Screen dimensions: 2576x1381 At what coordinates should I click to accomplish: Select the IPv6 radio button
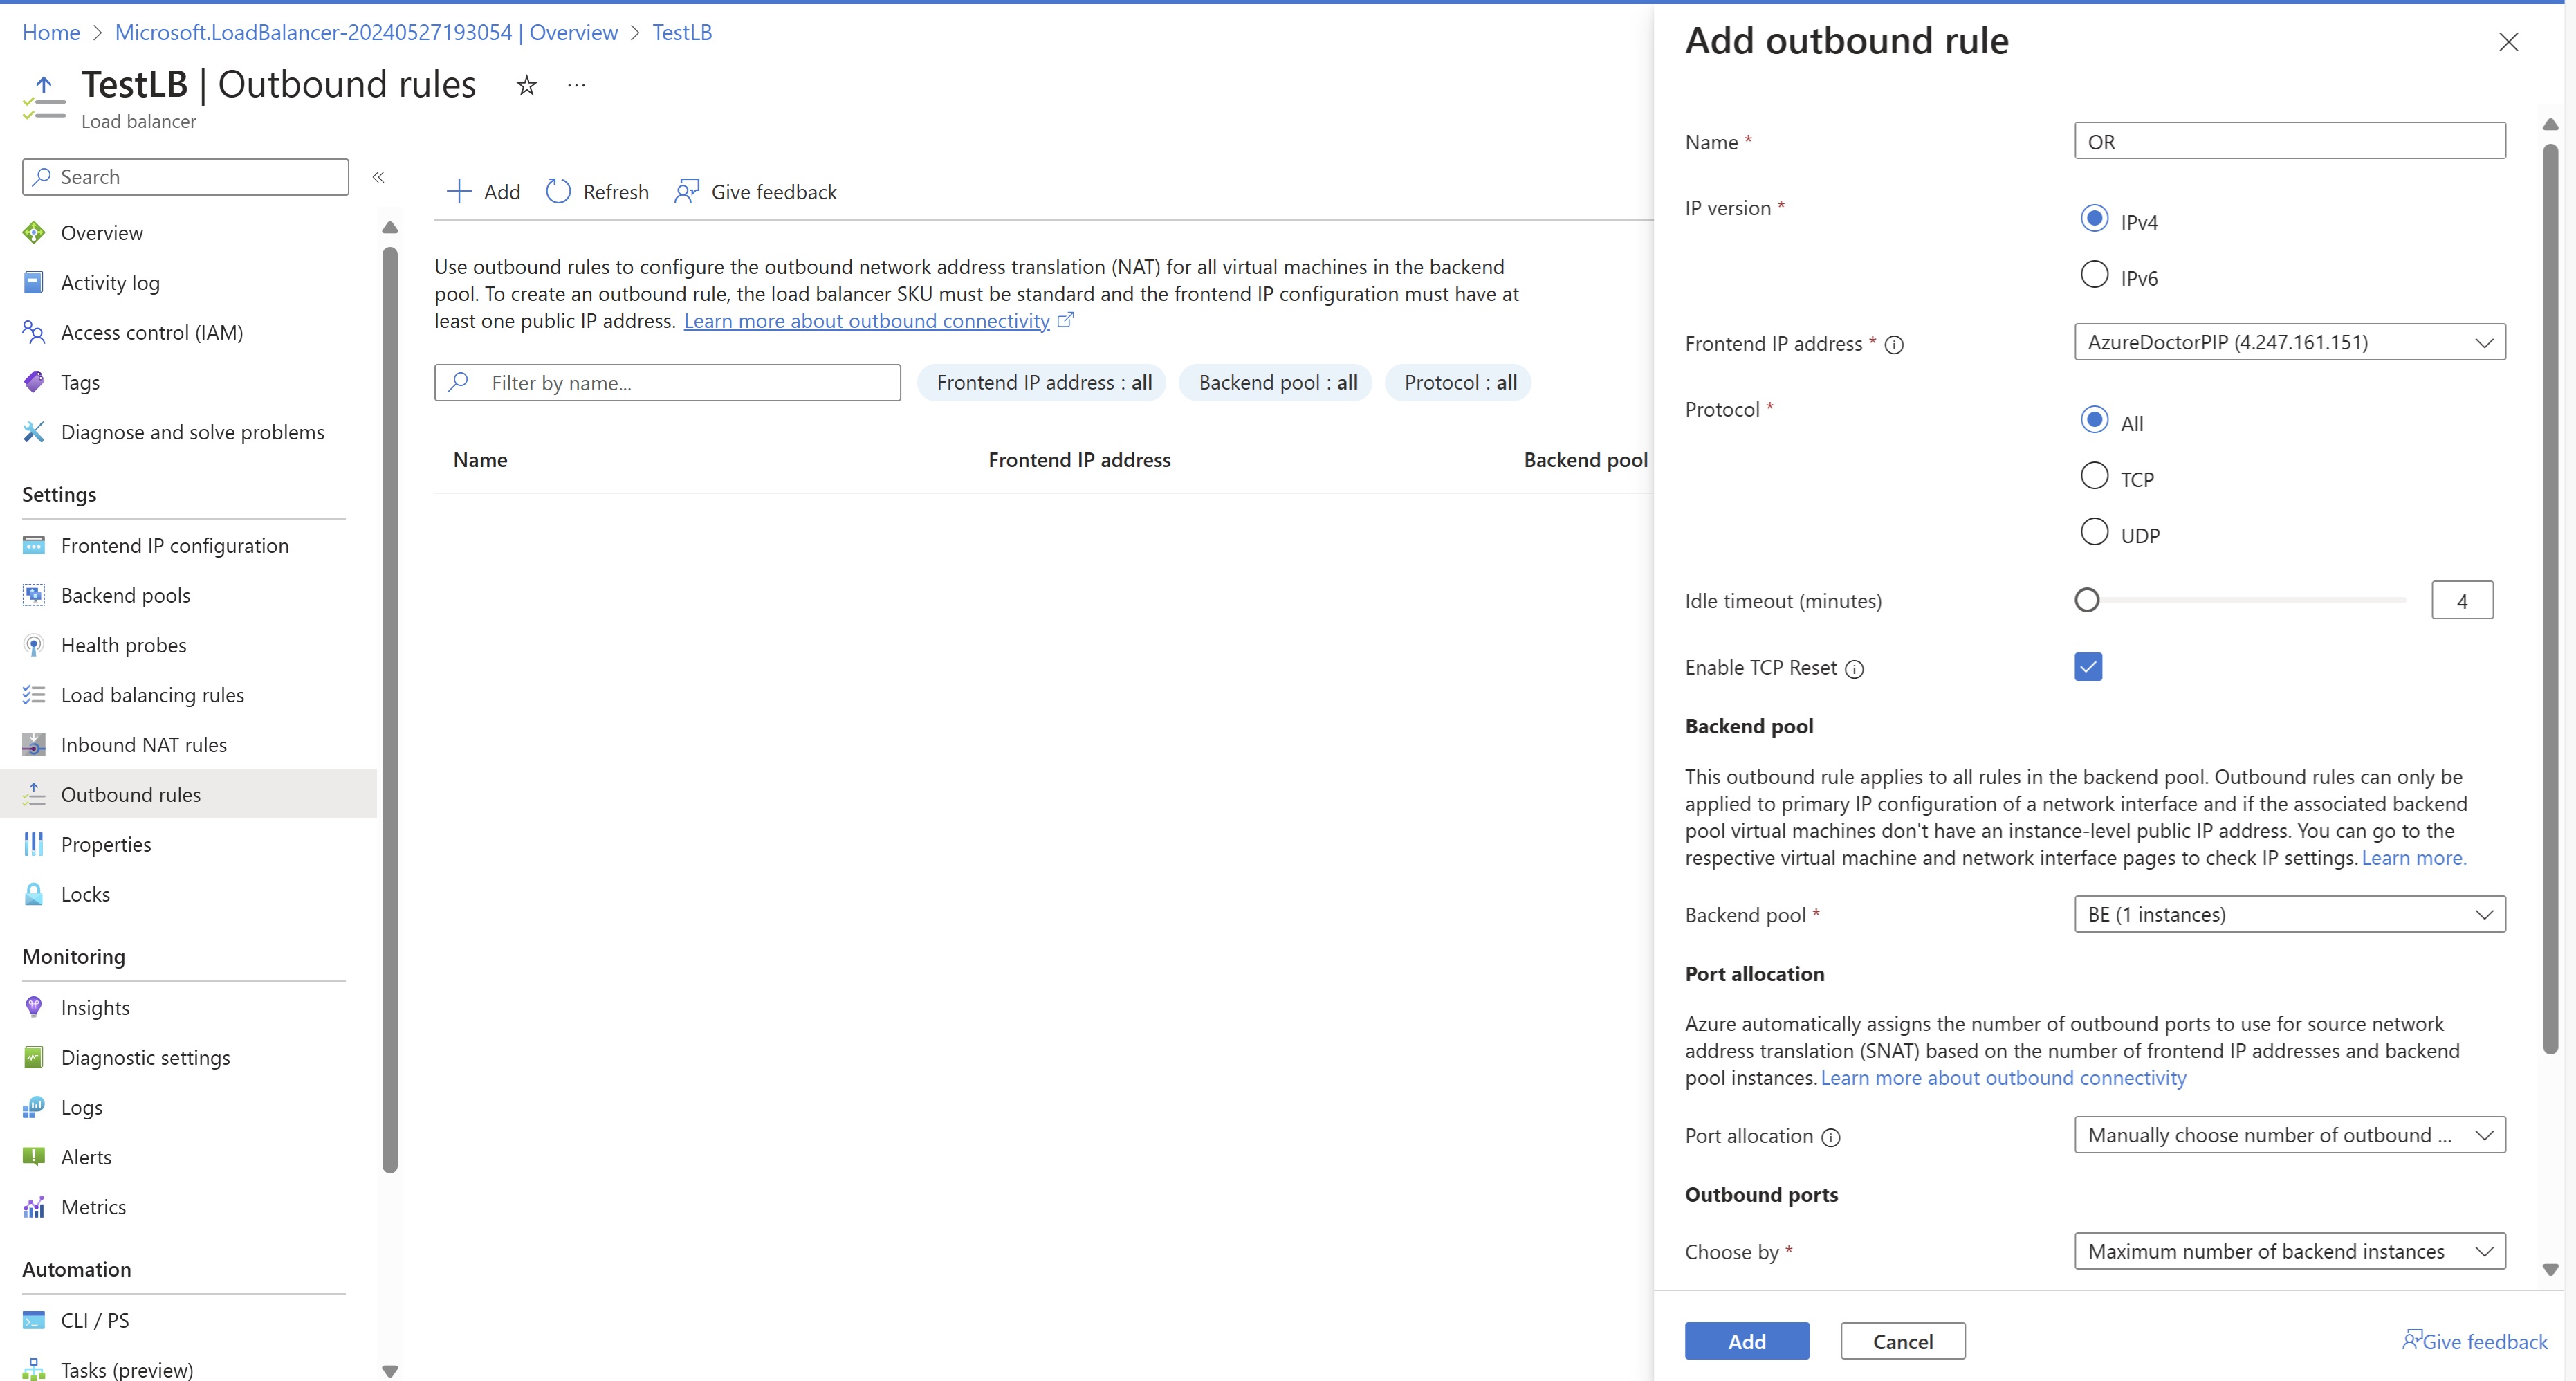point(2094,275)
